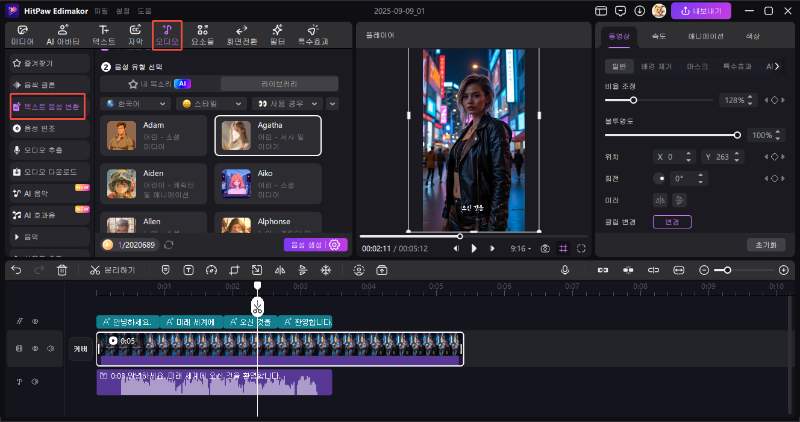Undo the last edit in timeline toolbar

(16, 270)
